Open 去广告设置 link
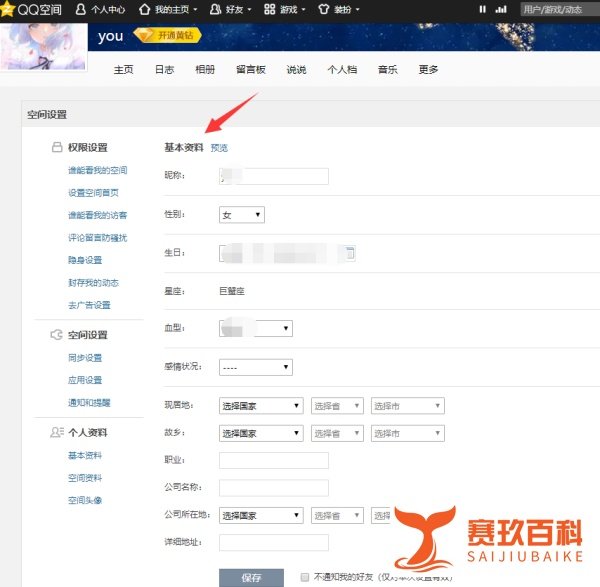 point(89,305)
